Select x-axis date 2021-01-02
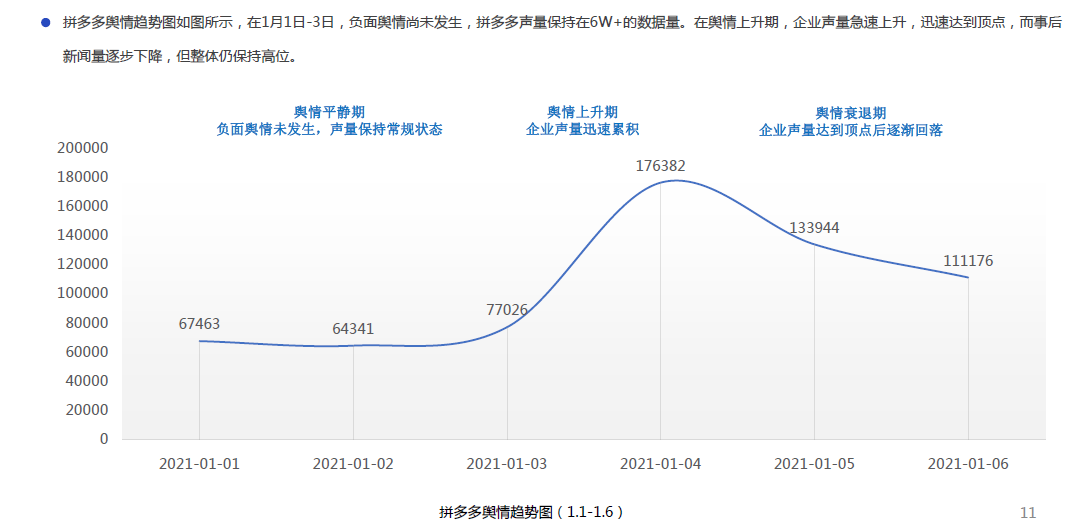Image resolution: width=1089 pixels, height=529 pixels. (x=354, y=464)
